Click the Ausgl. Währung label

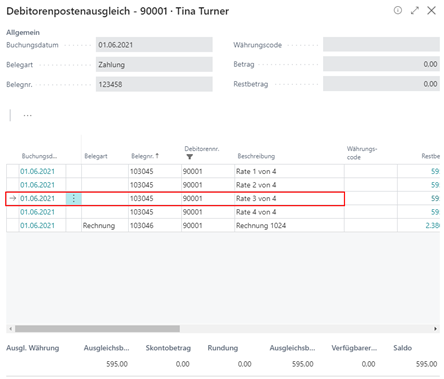coord(33,348)
